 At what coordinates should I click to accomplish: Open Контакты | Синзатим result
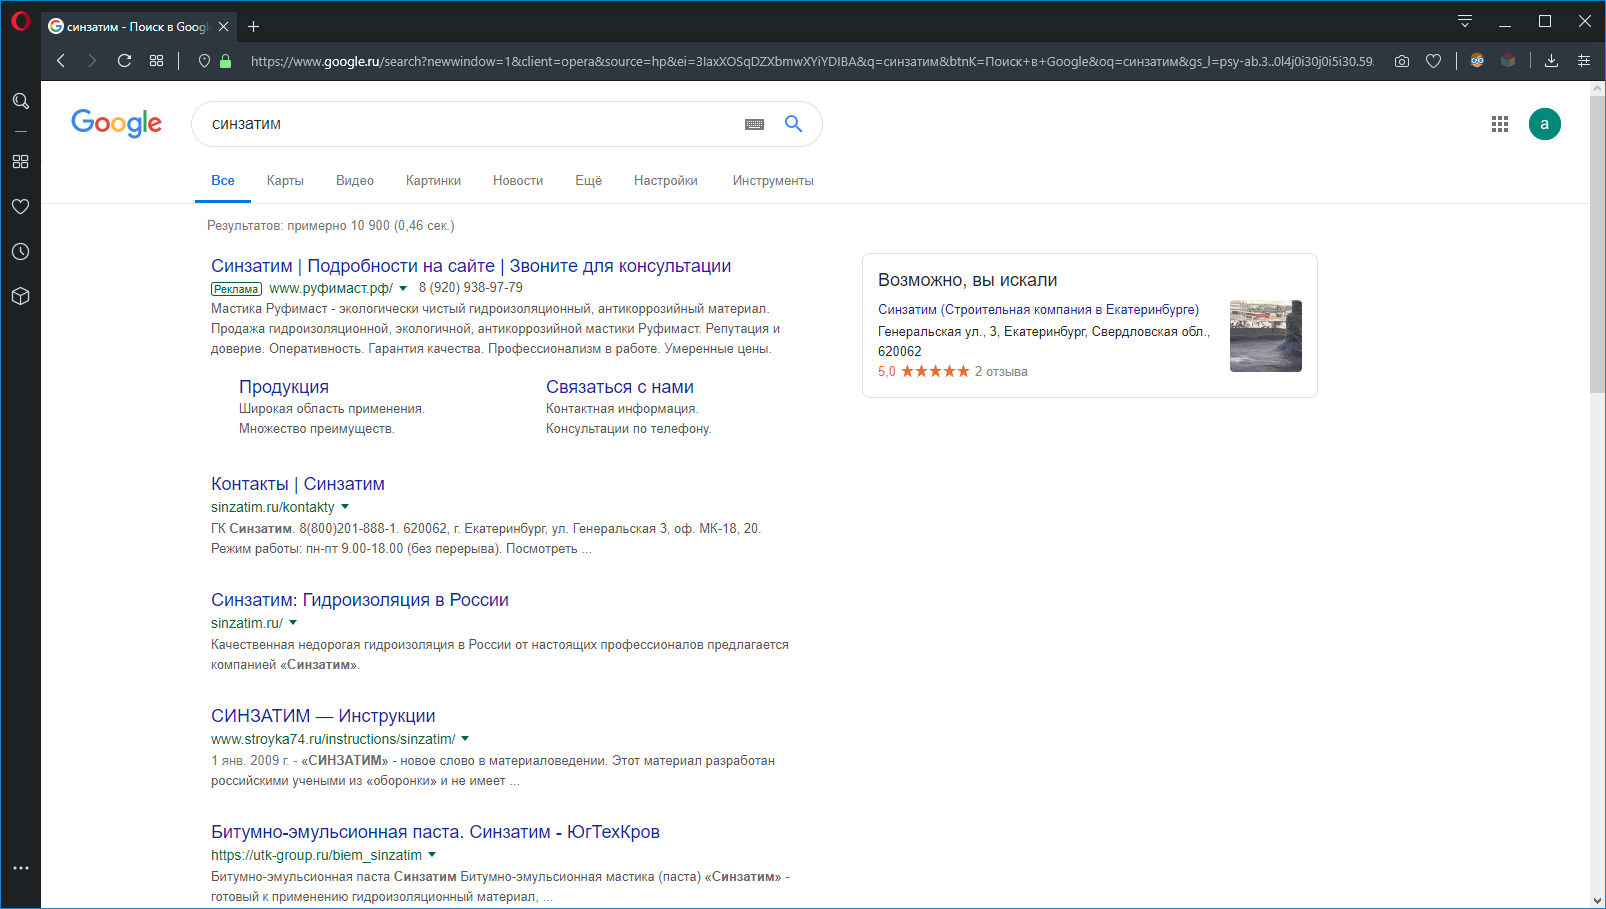[x=298, y=484]
